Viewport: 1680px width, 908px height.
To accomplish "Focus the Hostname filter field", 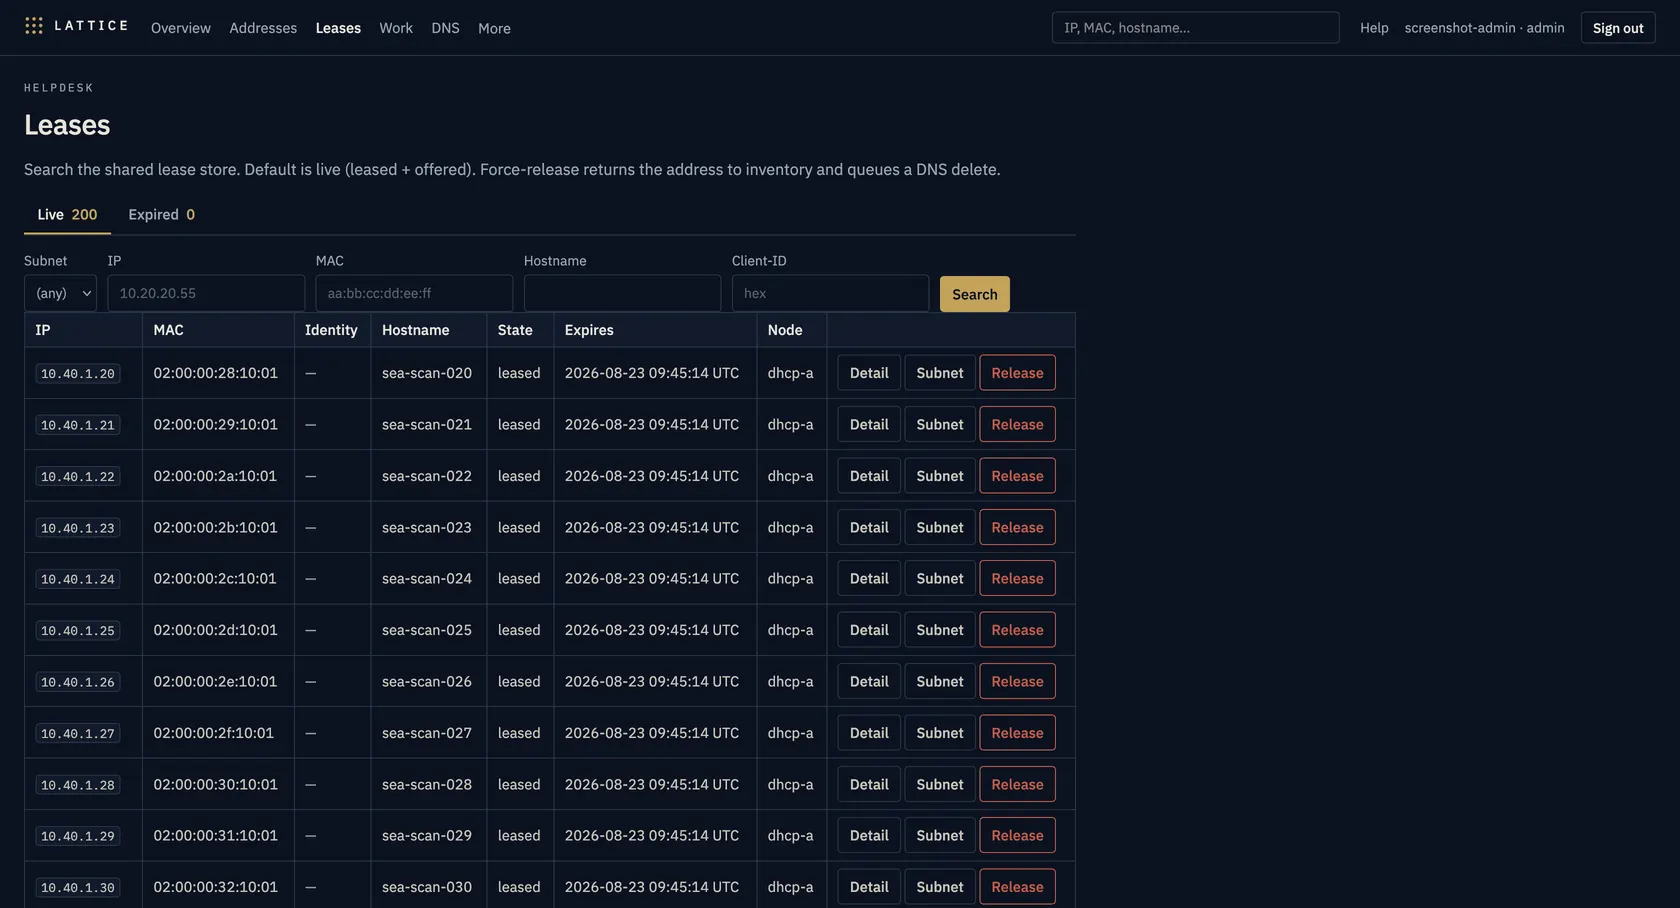I will (x=622, y=293).
